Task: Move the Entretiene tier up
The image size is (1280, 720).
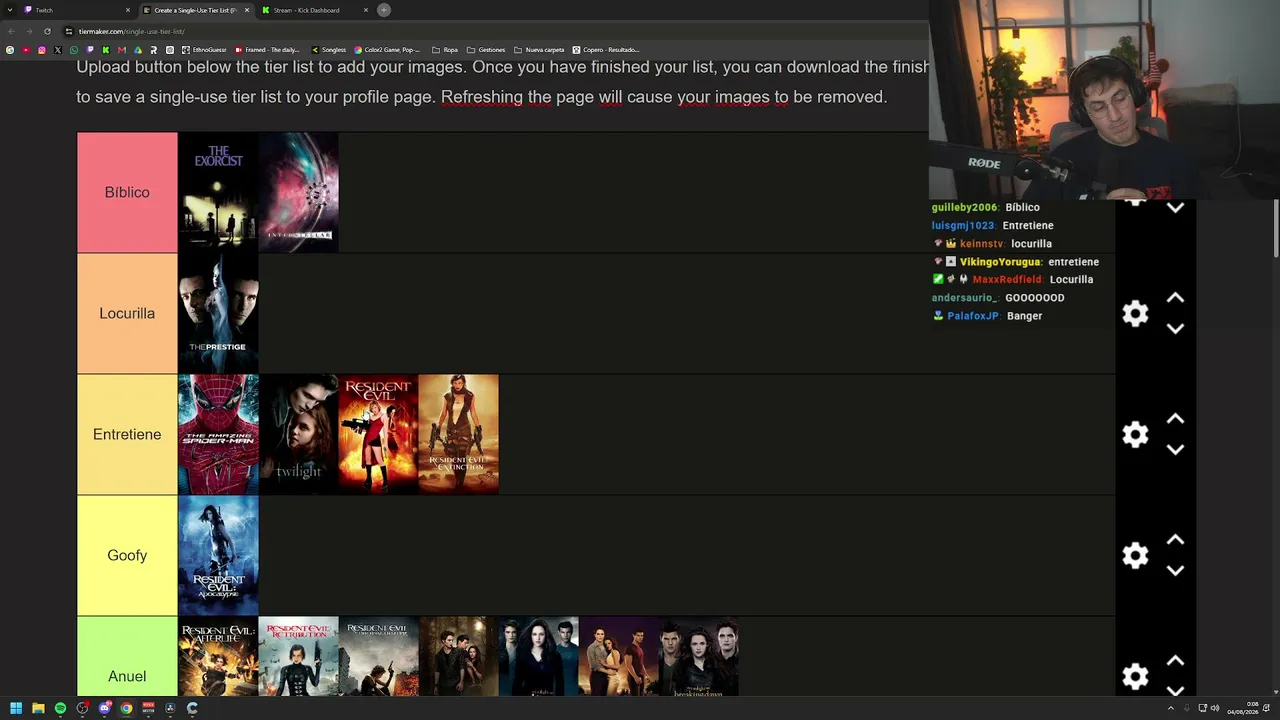Action: (1175, 419)
